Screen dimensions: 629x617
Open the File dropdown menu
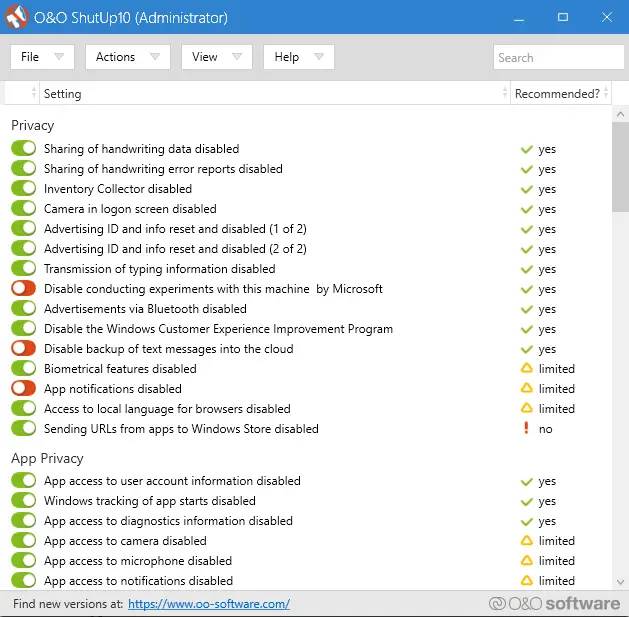tap(42, 57)
